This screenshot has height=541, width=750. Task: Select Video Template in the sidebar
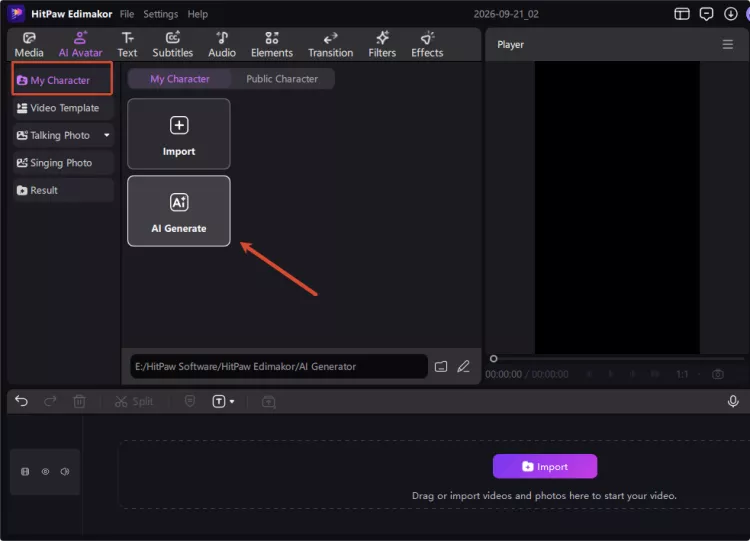coord(63,108)
